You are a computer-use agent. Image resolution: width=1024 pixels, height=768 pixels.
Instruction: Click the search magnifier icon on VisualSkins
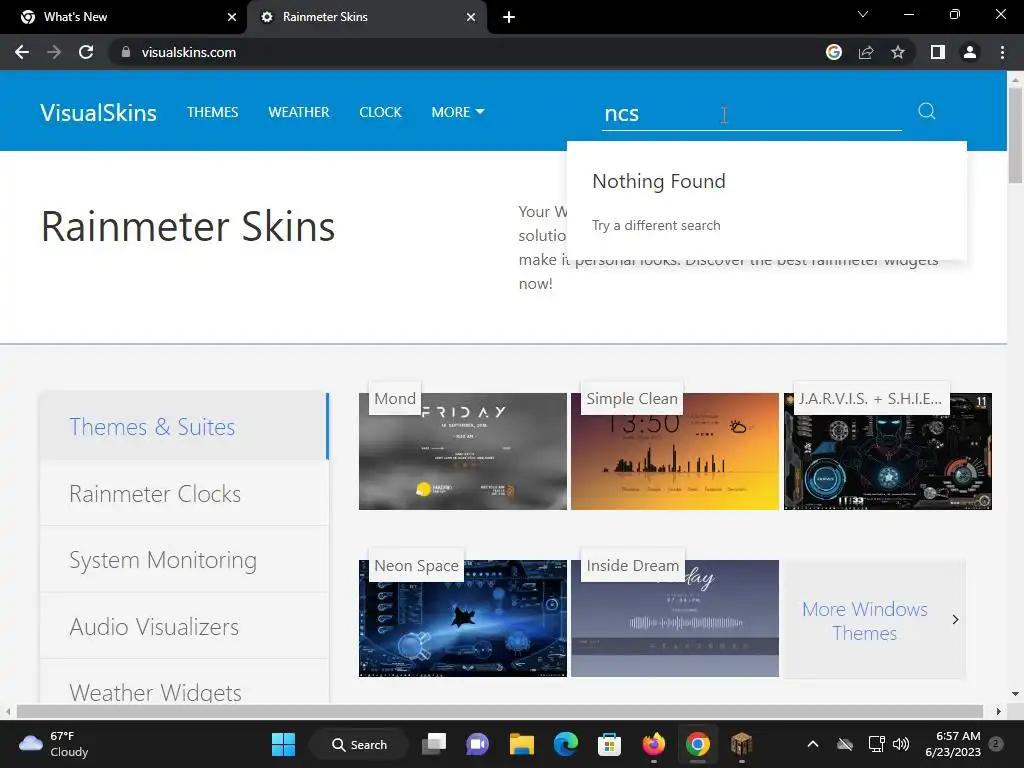926,111
